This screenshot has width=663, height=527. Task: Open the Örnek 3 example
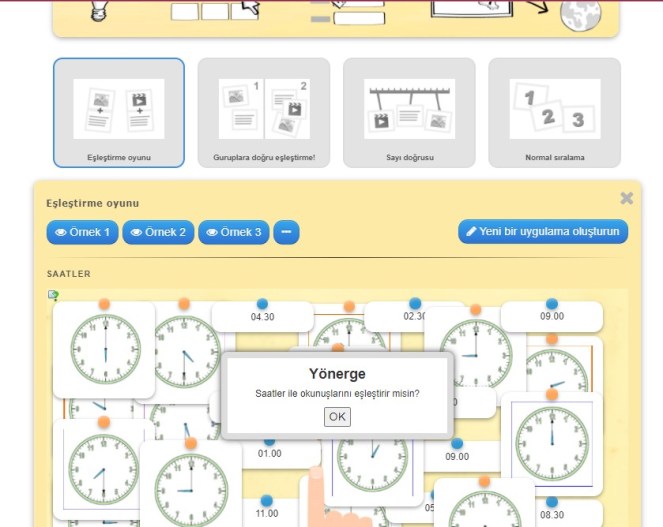[234, 232]
